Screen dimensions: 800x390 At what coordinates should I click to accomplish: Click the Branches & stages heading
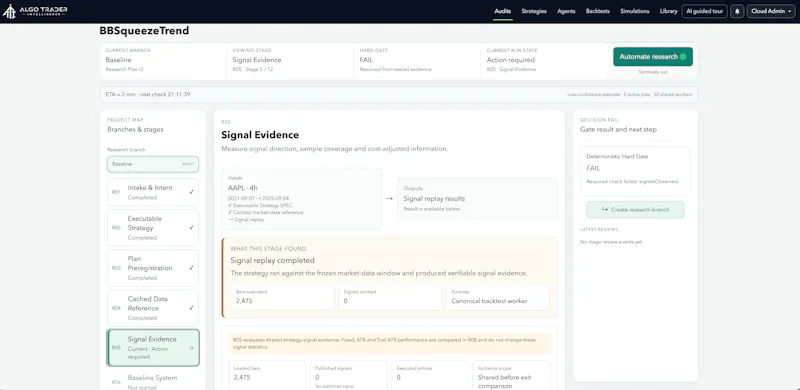coord(135,130)
